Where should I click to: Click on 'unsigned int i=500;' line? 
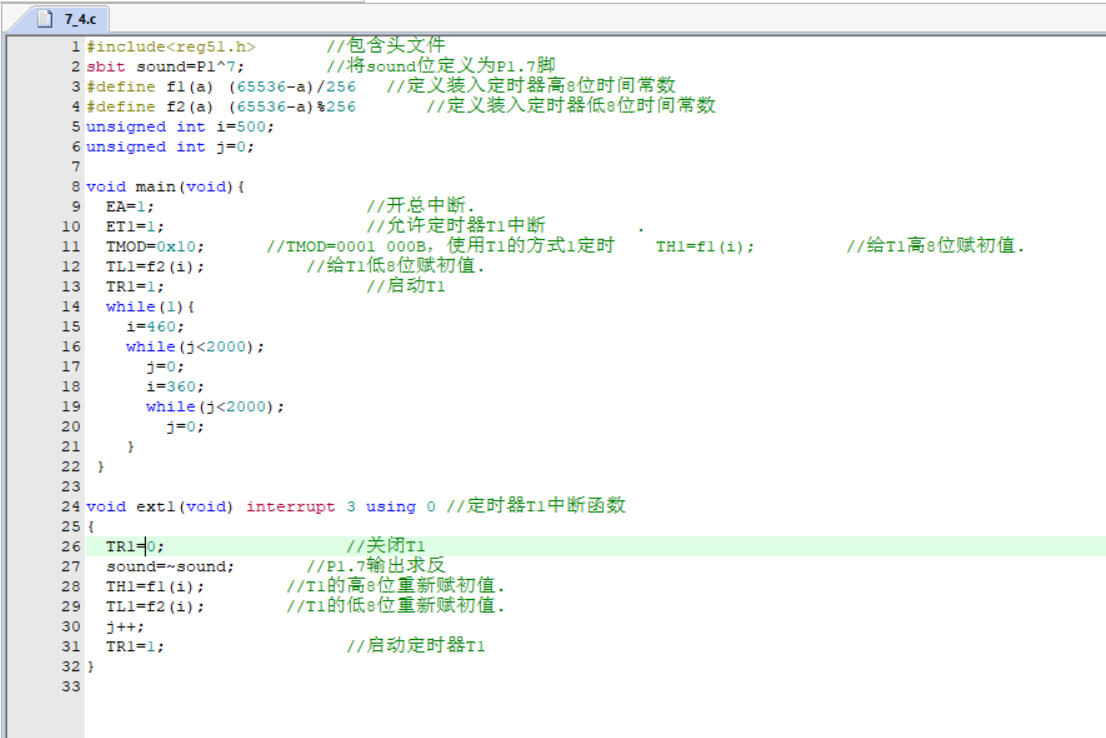coord(180,126)
